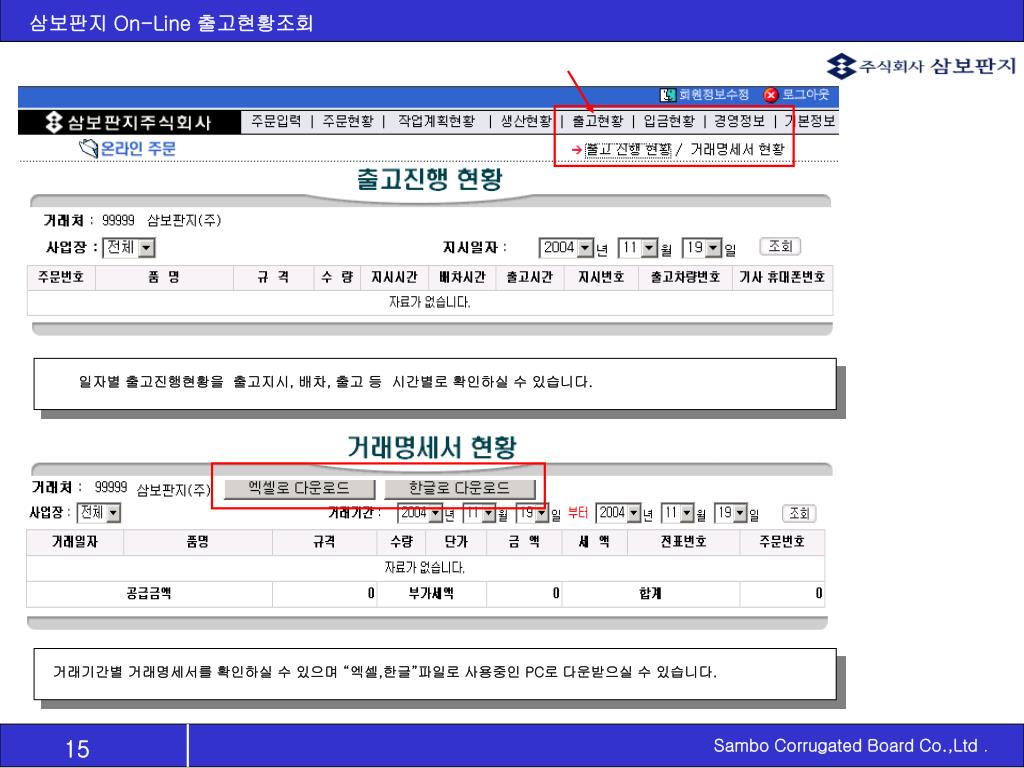Click the red 로그아웃 icon
This screenshot has width=1024, height=768.
click(771, 95)
